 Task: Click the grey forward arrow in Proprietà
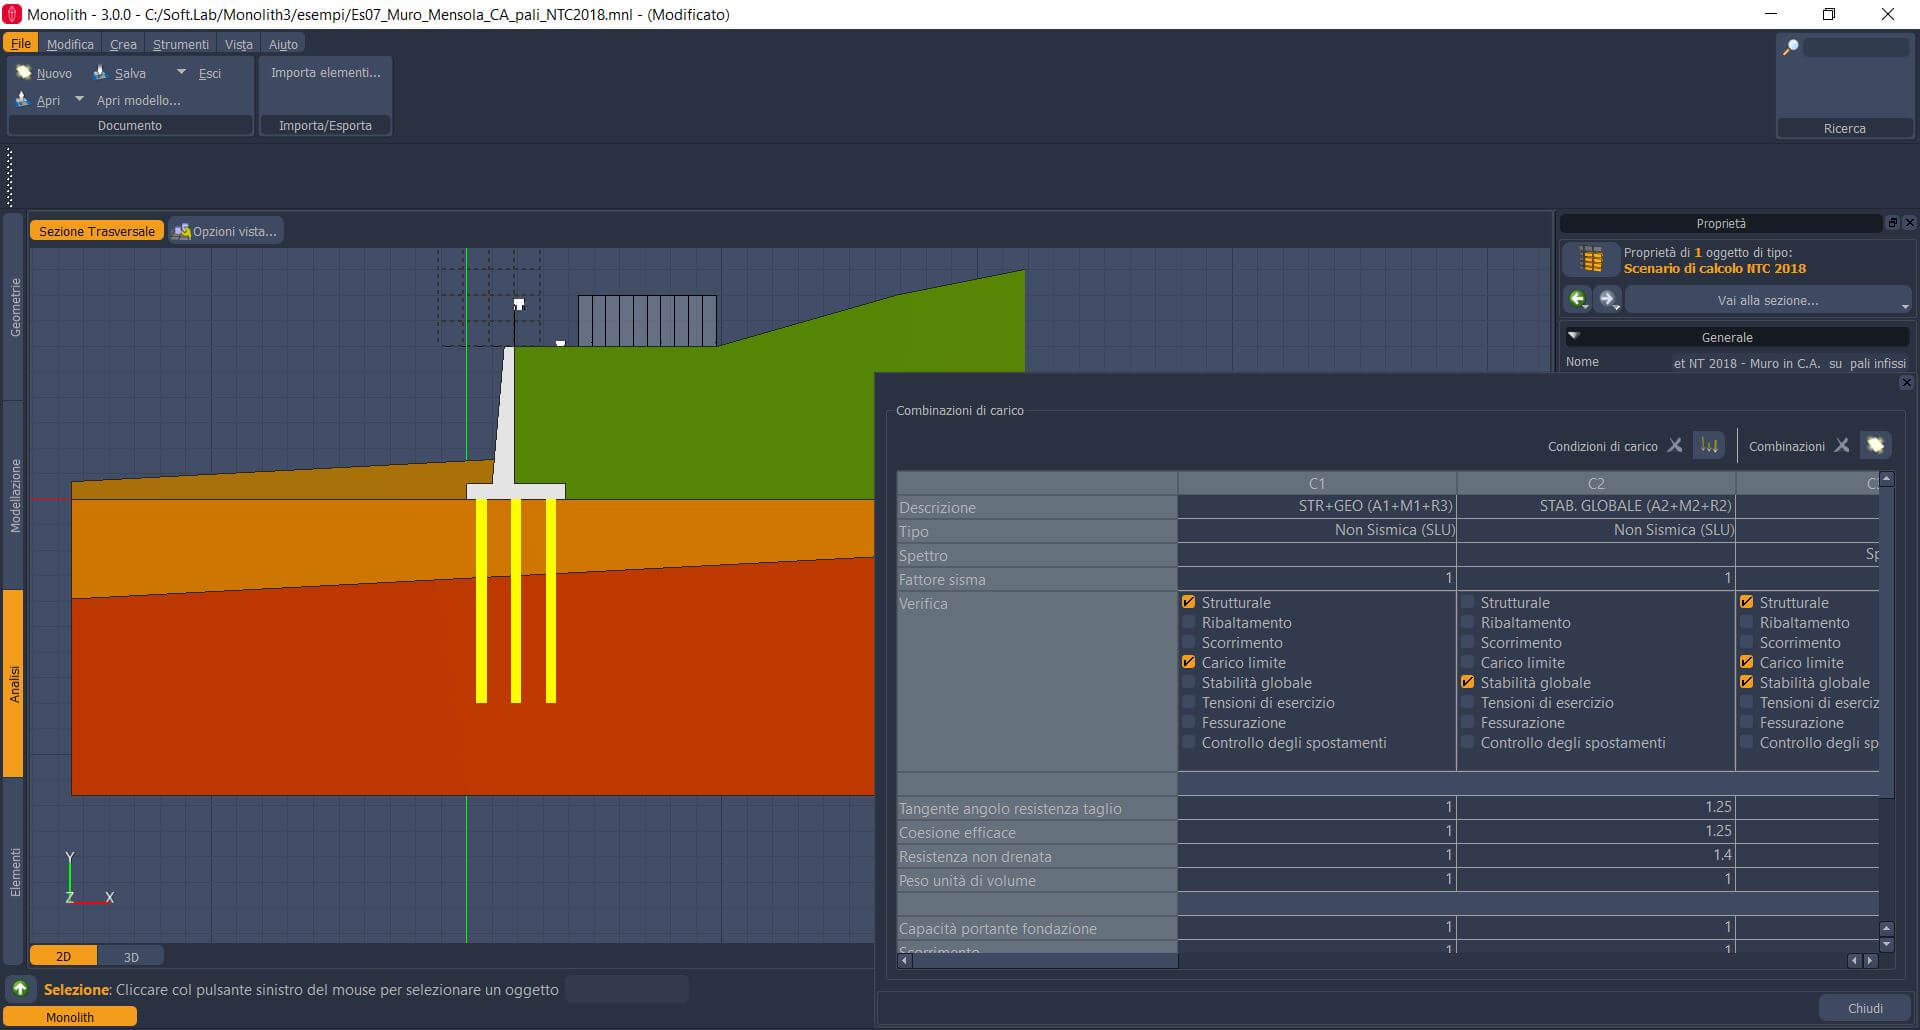[x=1607, y=299]
